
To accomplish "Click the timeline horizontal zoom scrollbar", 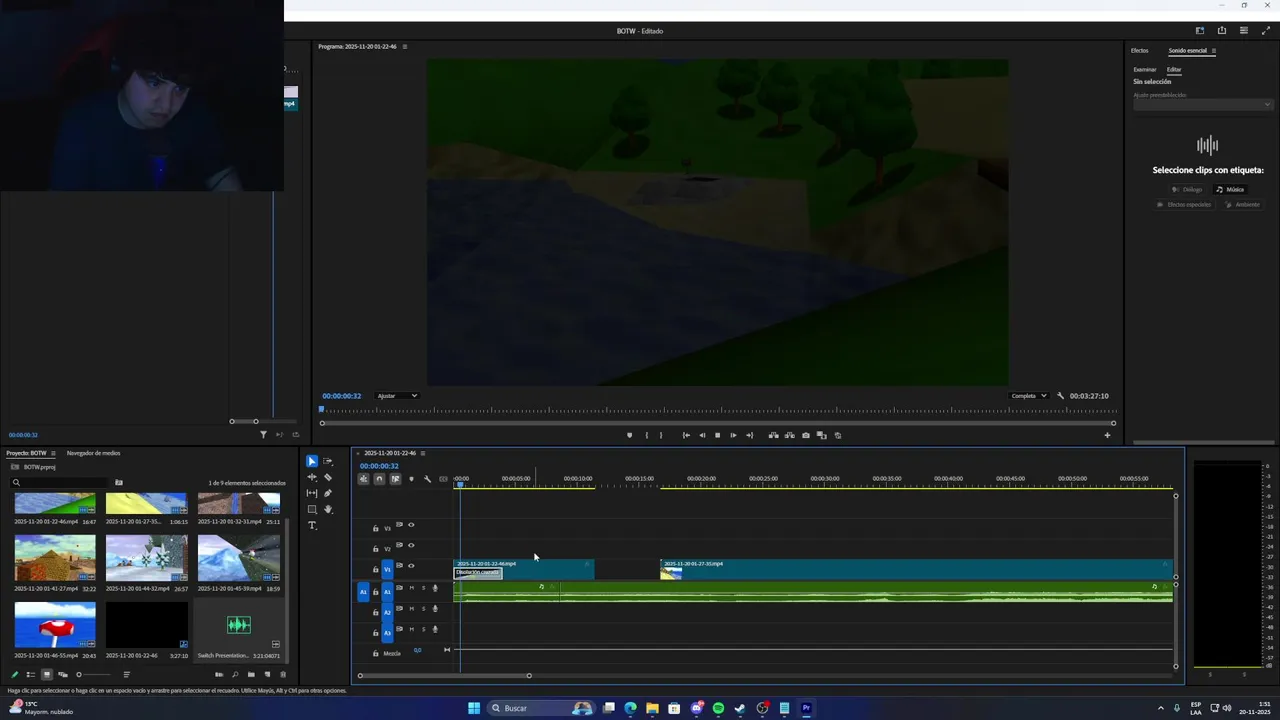I will (x=444, y=676).
